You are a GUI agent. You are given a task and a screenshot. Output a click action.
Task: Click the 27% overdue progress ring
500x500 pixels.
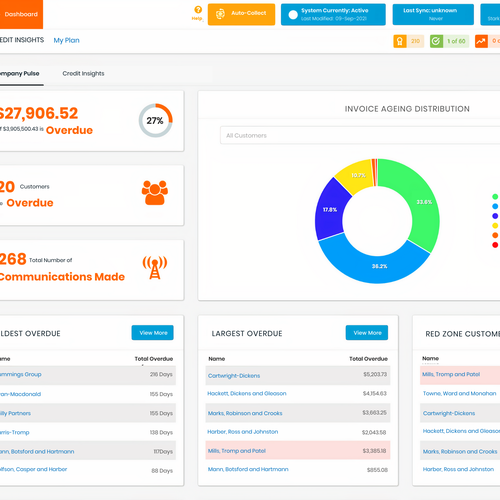pos(155,120)
